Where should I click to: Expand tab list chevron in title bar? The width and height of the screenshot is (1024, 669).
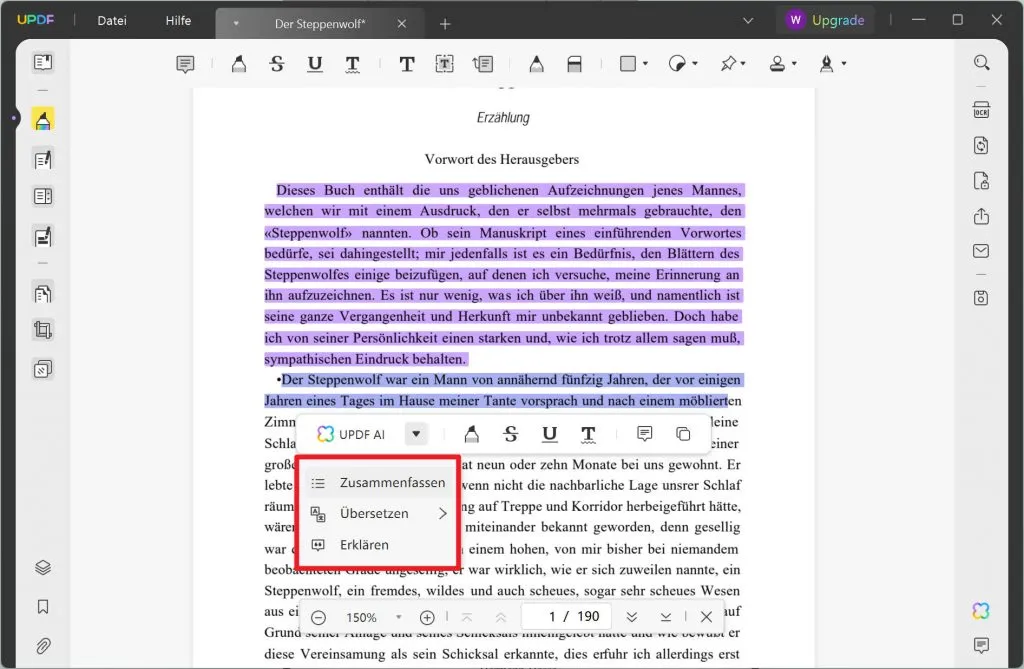[x=748, y=21]
